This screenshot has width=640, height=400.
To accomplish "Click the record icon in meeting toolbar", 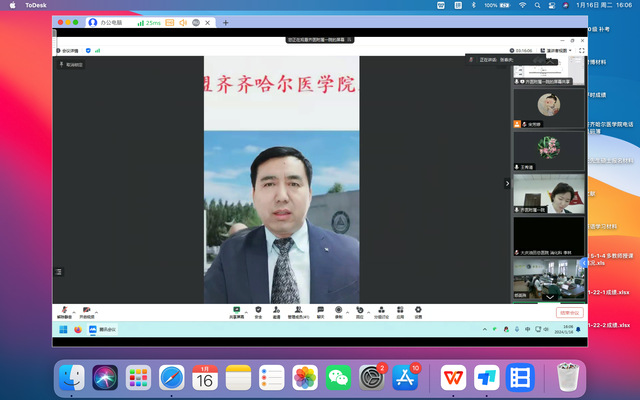I will (x=340, y=311).
